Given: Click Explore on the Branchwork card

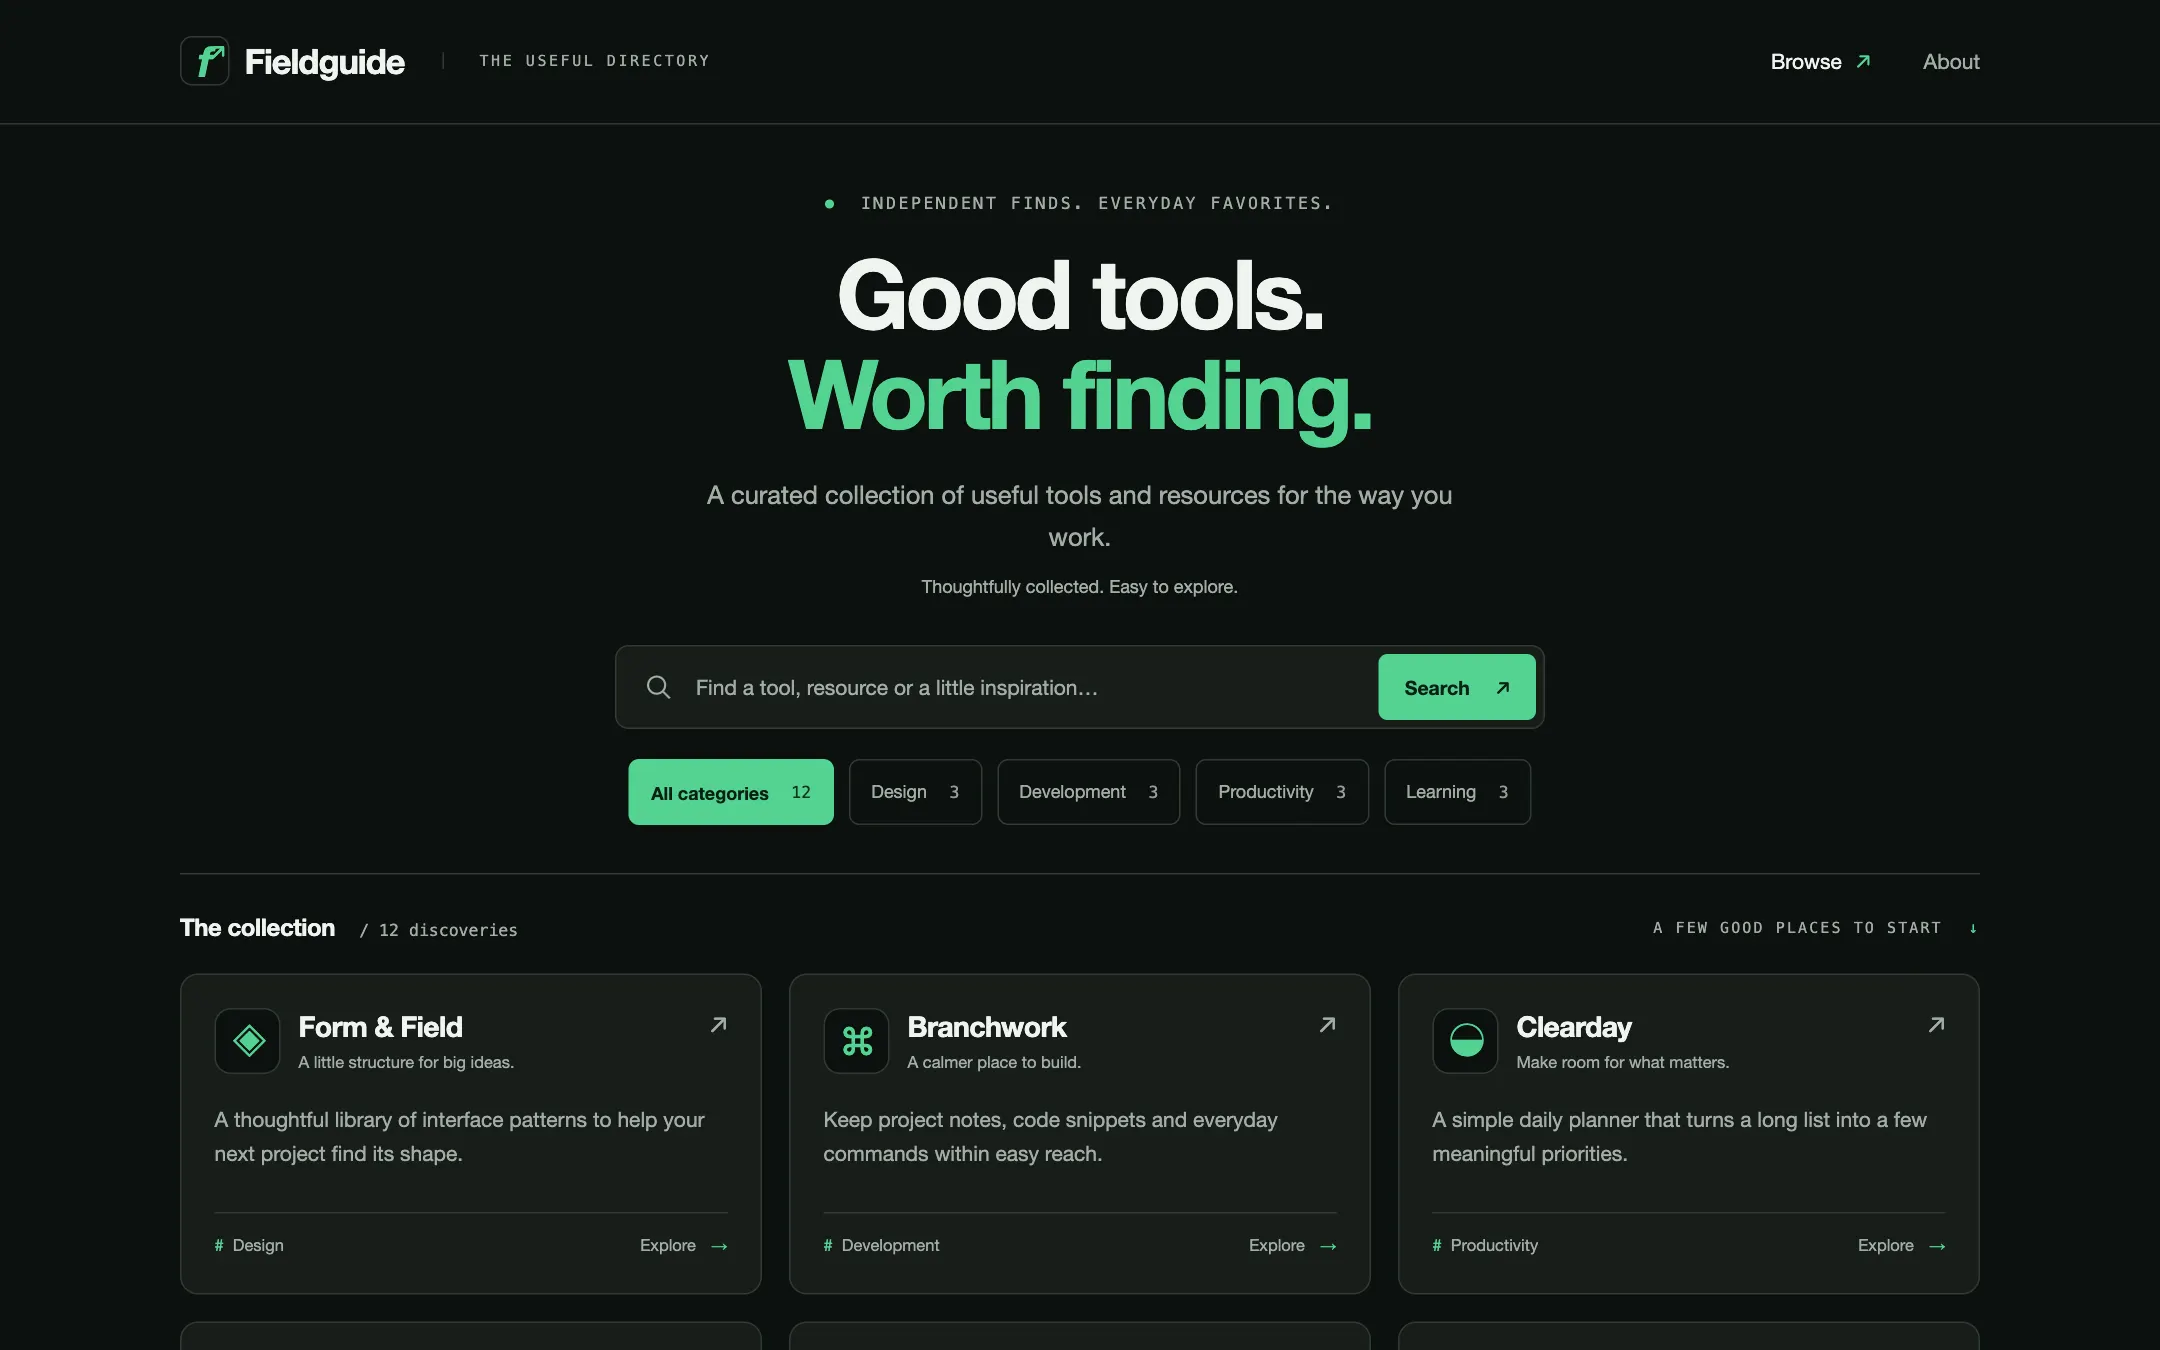Looking at the screenshot, I should point(1293,1245).
